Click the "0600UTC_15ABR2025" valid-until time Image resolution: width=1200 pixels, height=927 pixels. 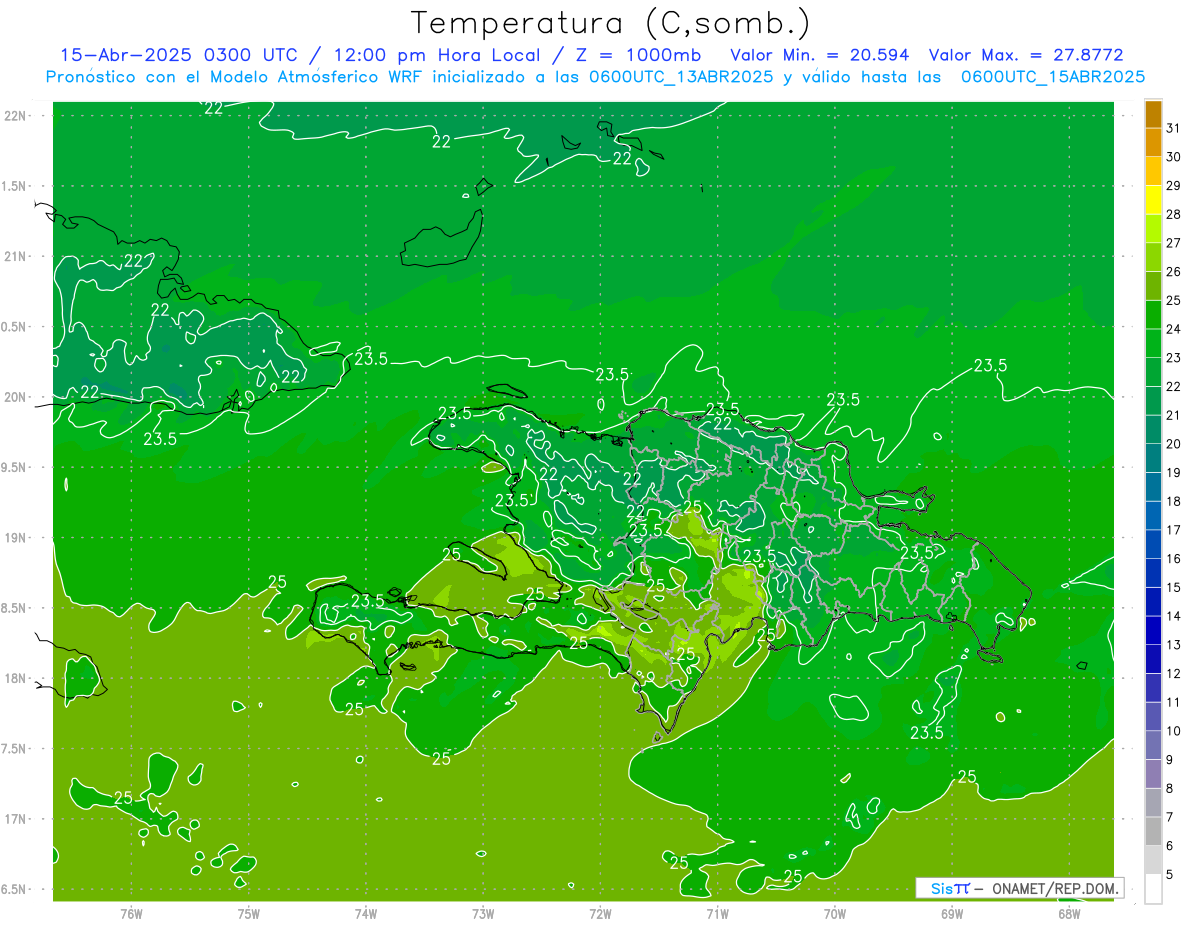tap(1052, 77)
